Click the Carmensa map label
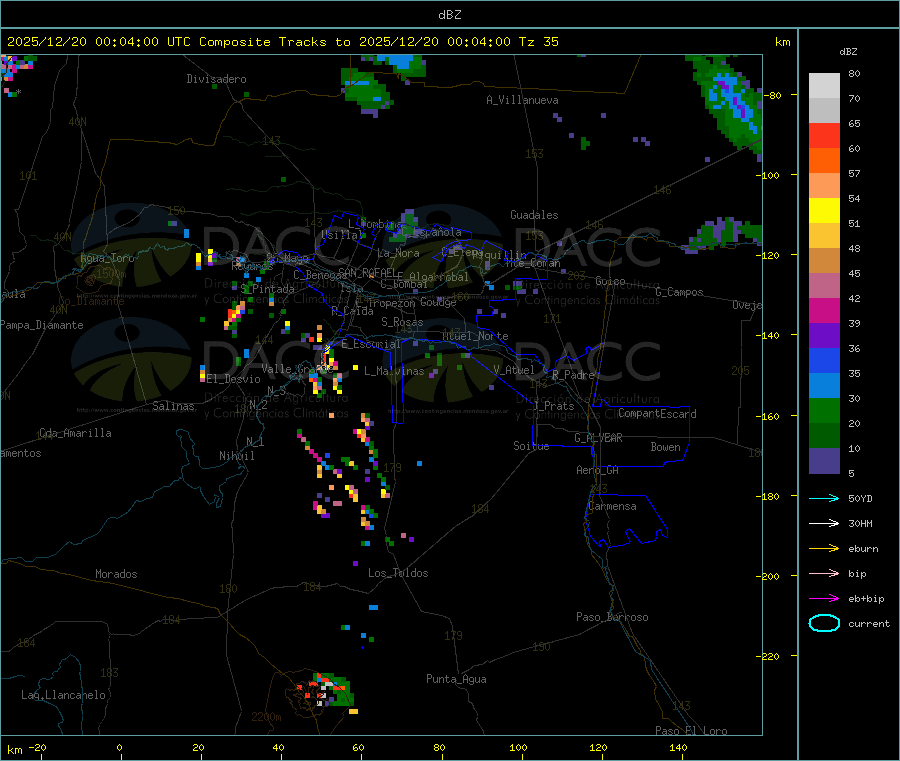This screenshot has width=900, height=761. click(612, 506)
